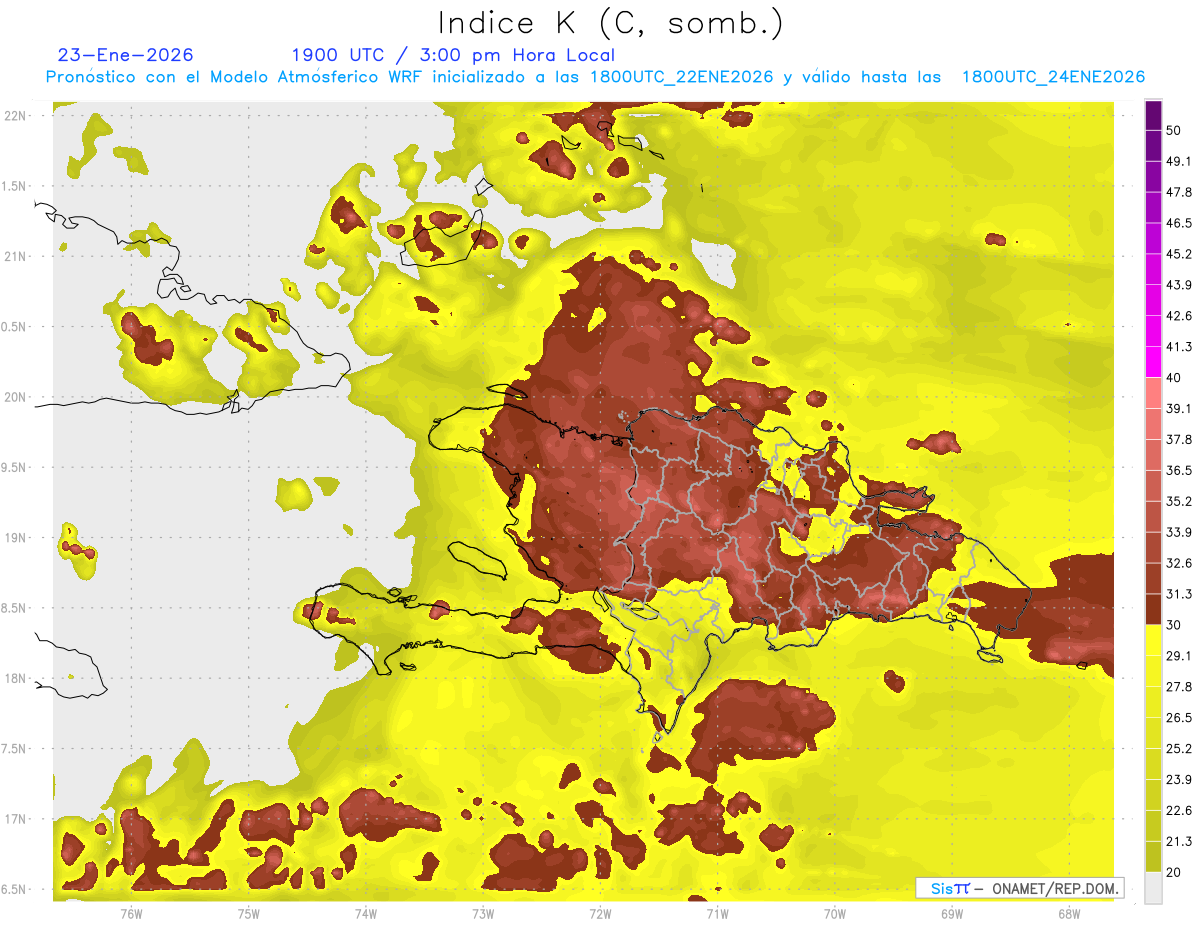Click legend value '47.8'
The height and width of the screenshot is (927, 1200).
(x=1179, y=192)
